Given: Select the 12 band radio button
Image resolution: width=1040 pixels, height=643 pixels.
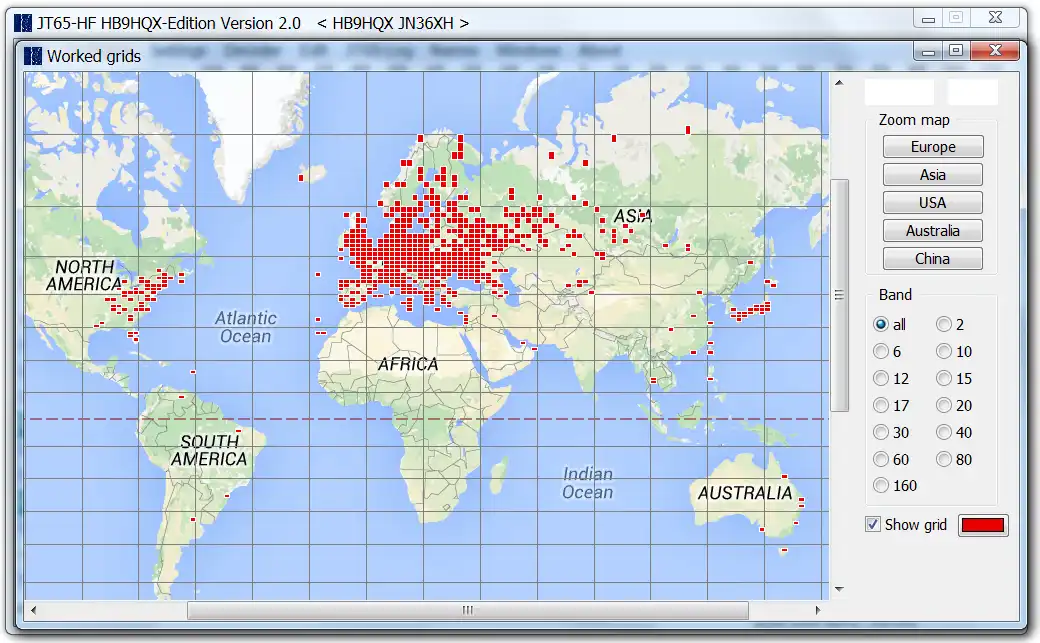Looking at the screenshot, I should 881,378.
